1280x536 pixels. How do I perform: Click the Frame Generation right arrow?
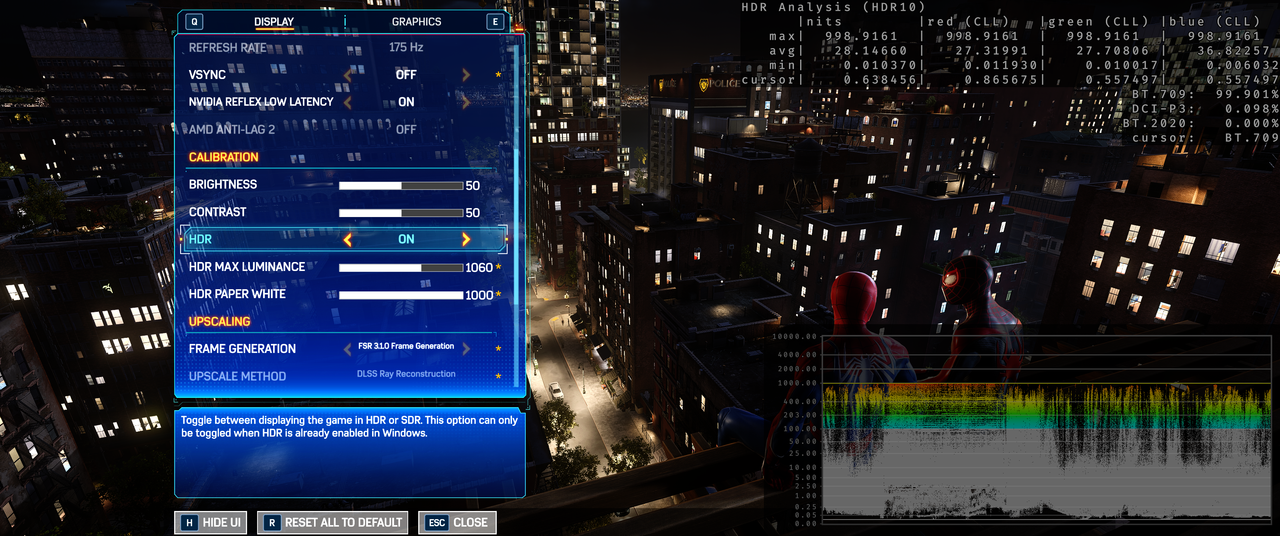[x=466, y=348]
